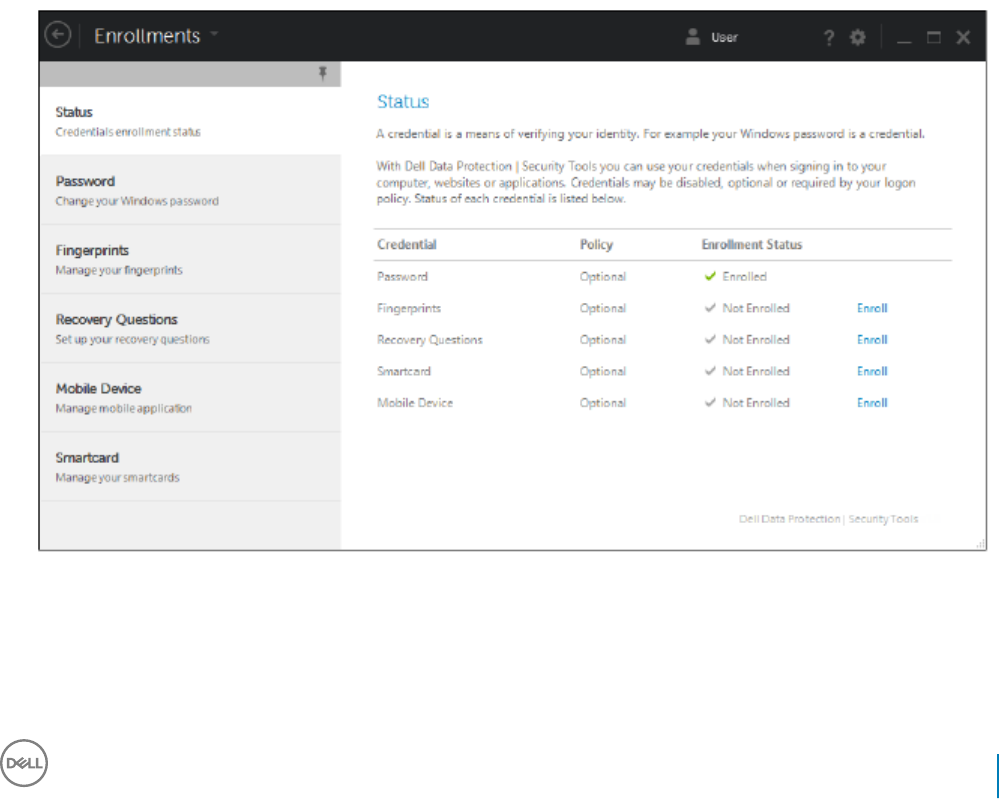Enroll the Mobile Device credential
This screenshot has height=799, width=999.
[872, 403]
